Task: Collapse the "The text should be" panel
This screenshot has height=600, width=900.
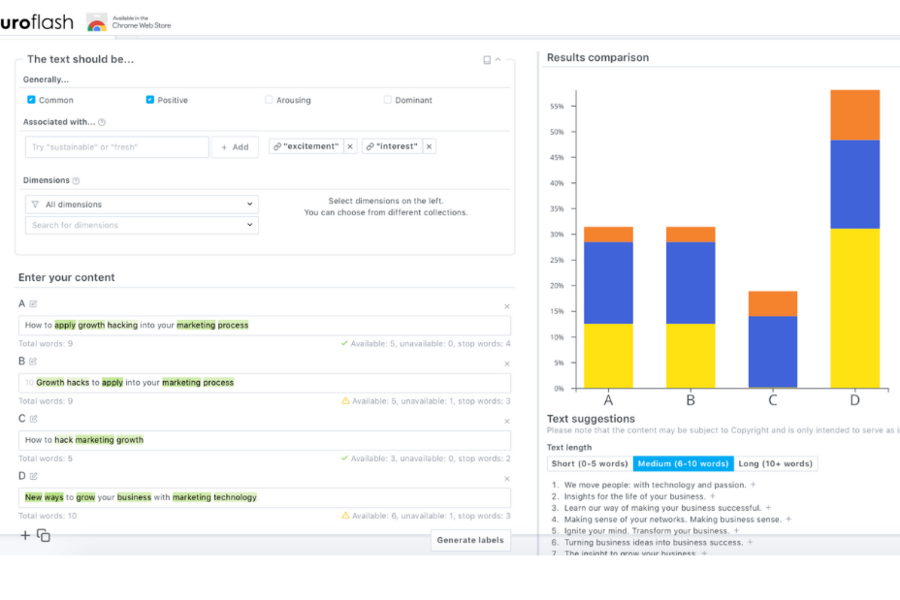Action: tap(498, 60)
